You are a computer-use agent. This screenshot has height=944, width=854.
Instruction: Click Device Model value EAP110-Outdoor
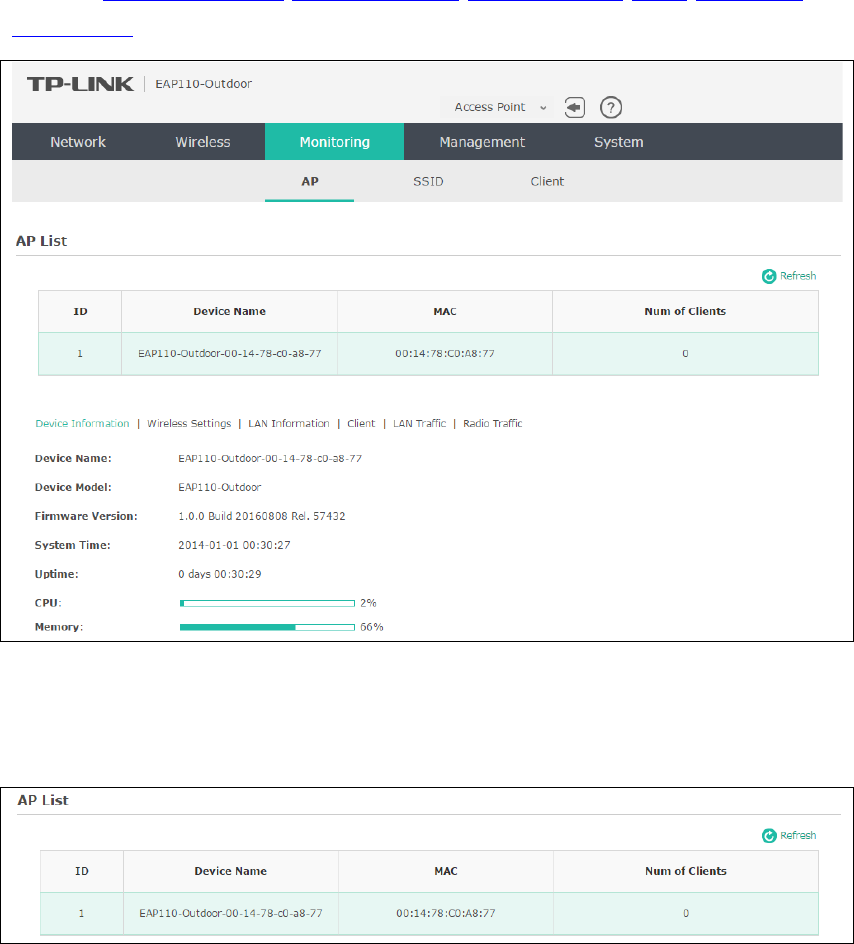[220, 487]
